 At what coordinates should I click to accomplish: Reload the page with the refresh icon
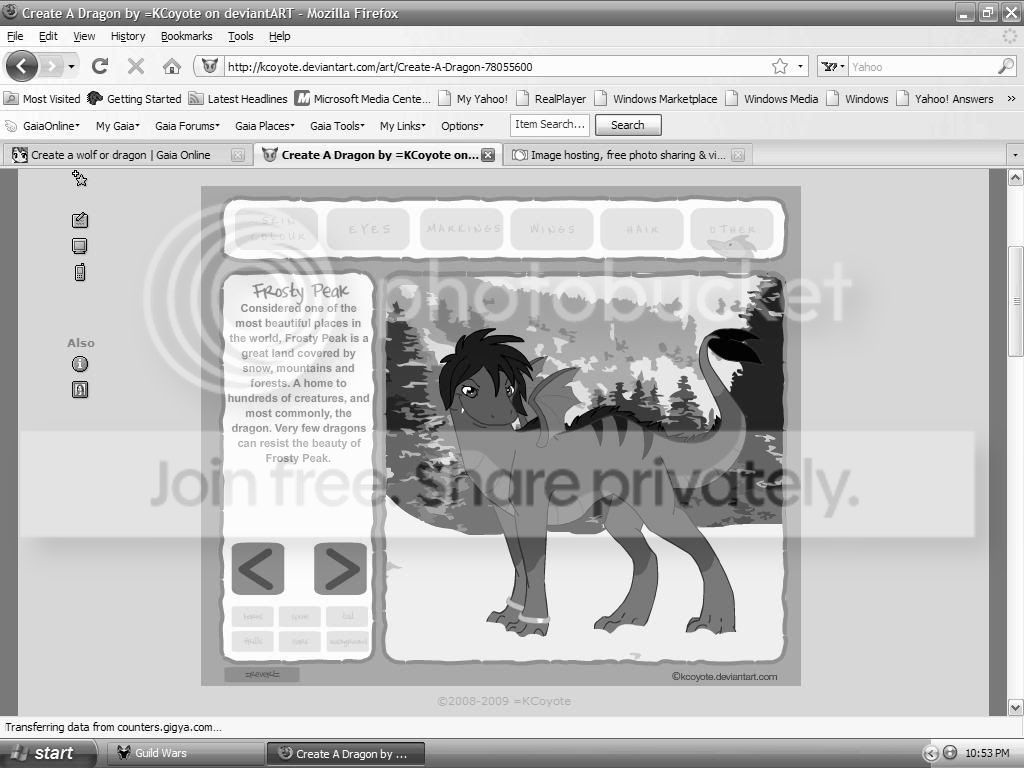click(100, 66)
